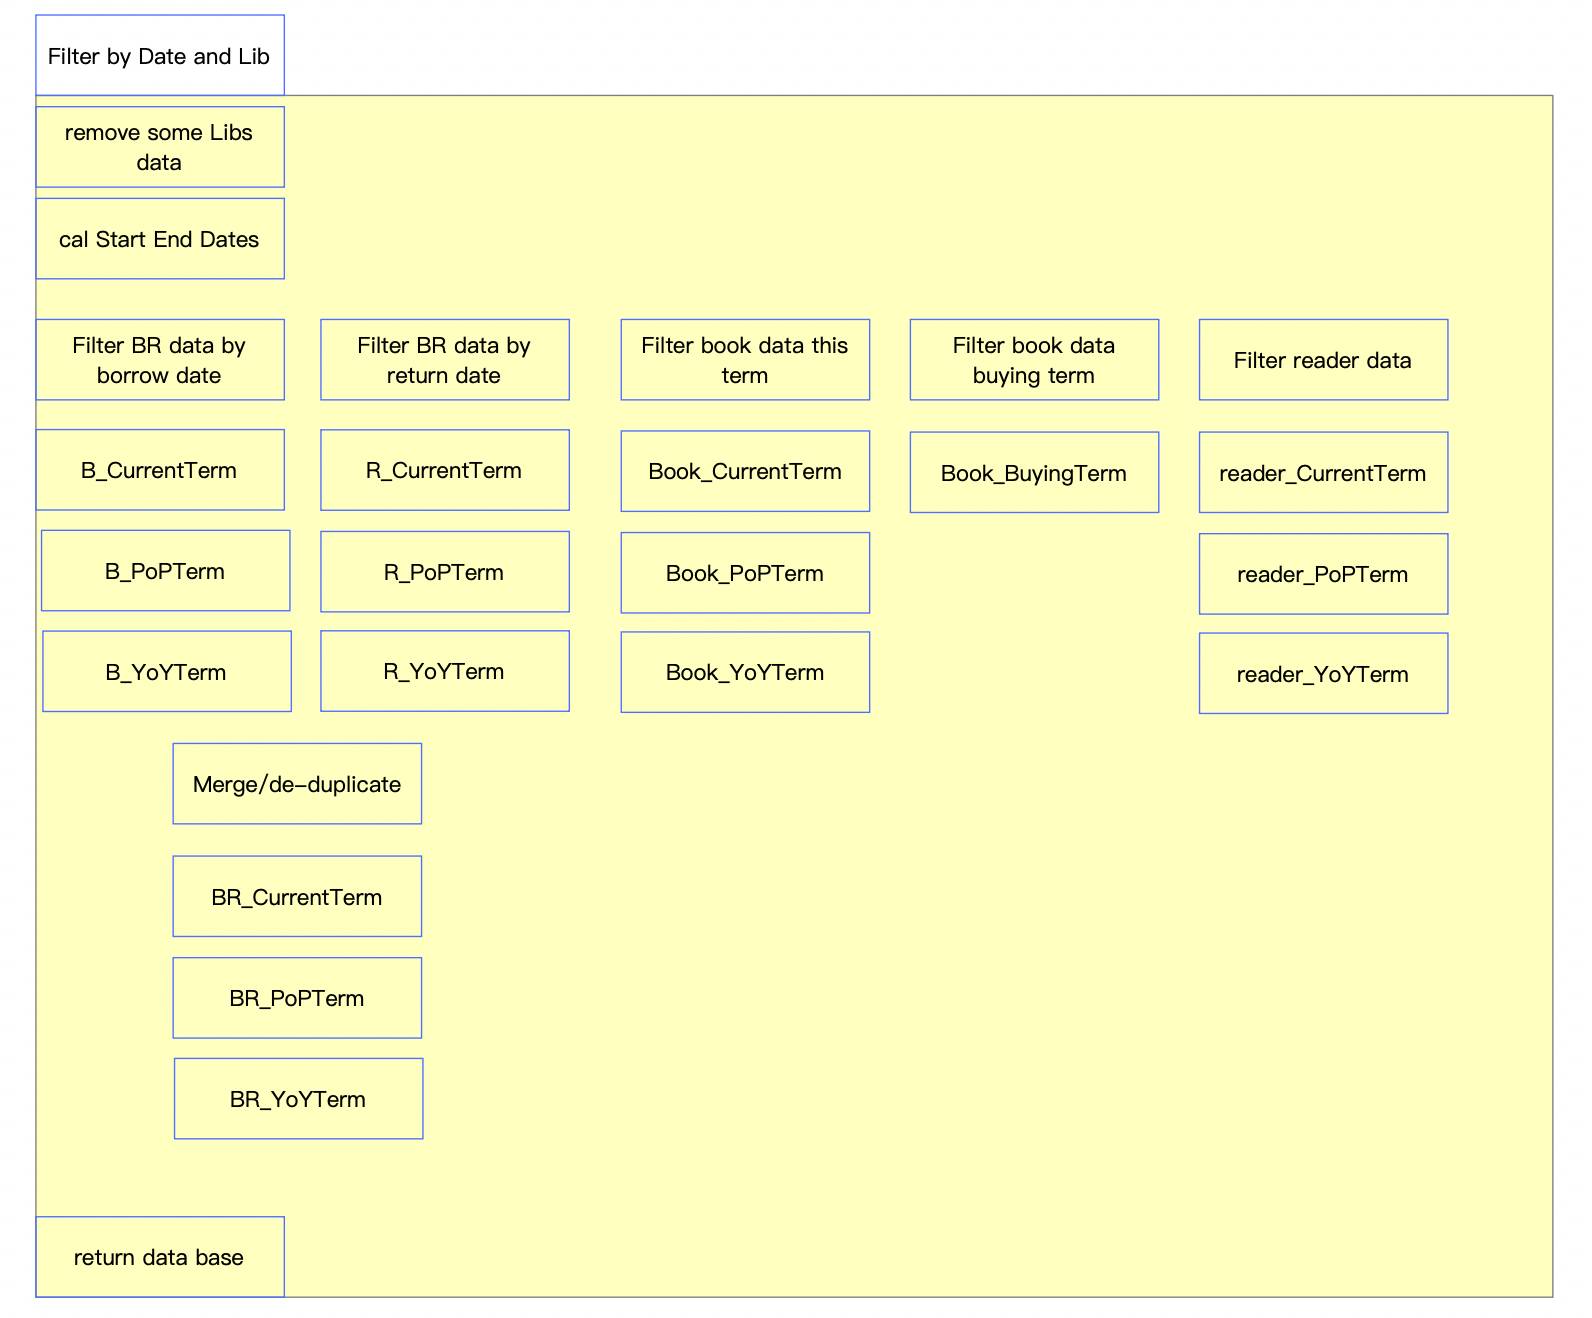Viewport: 1592px width, 1318px height.
Task: Click the 'remove some Libs data' box
Action: coord(160,147)
